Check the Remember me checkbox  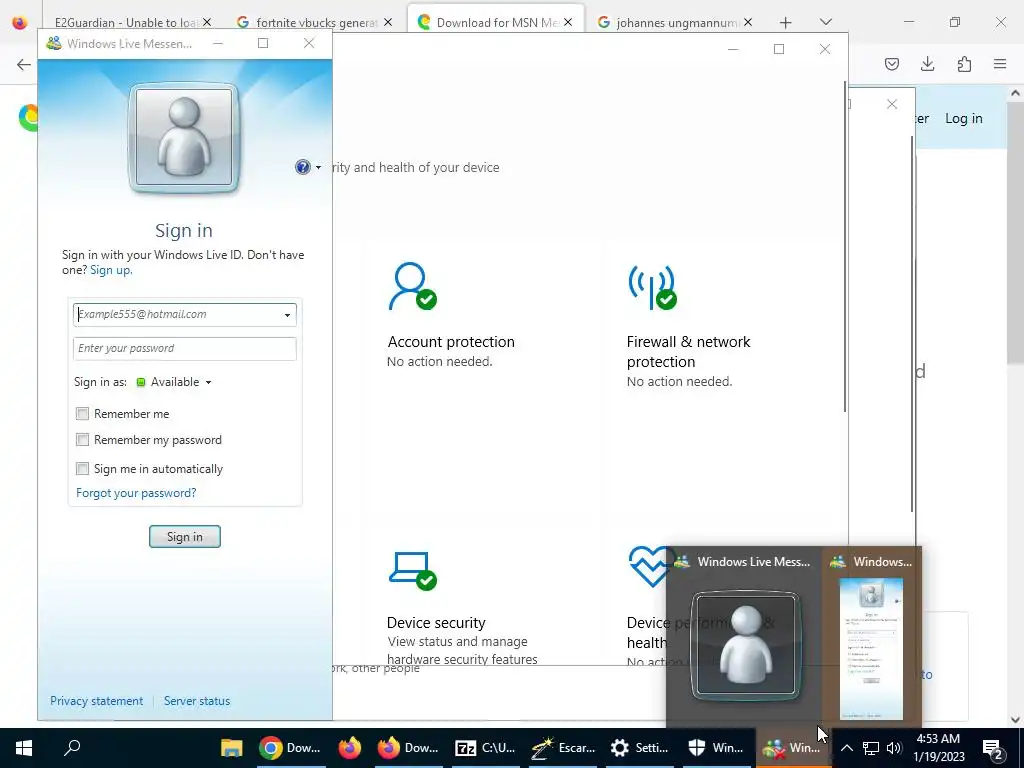click(82, 413)
